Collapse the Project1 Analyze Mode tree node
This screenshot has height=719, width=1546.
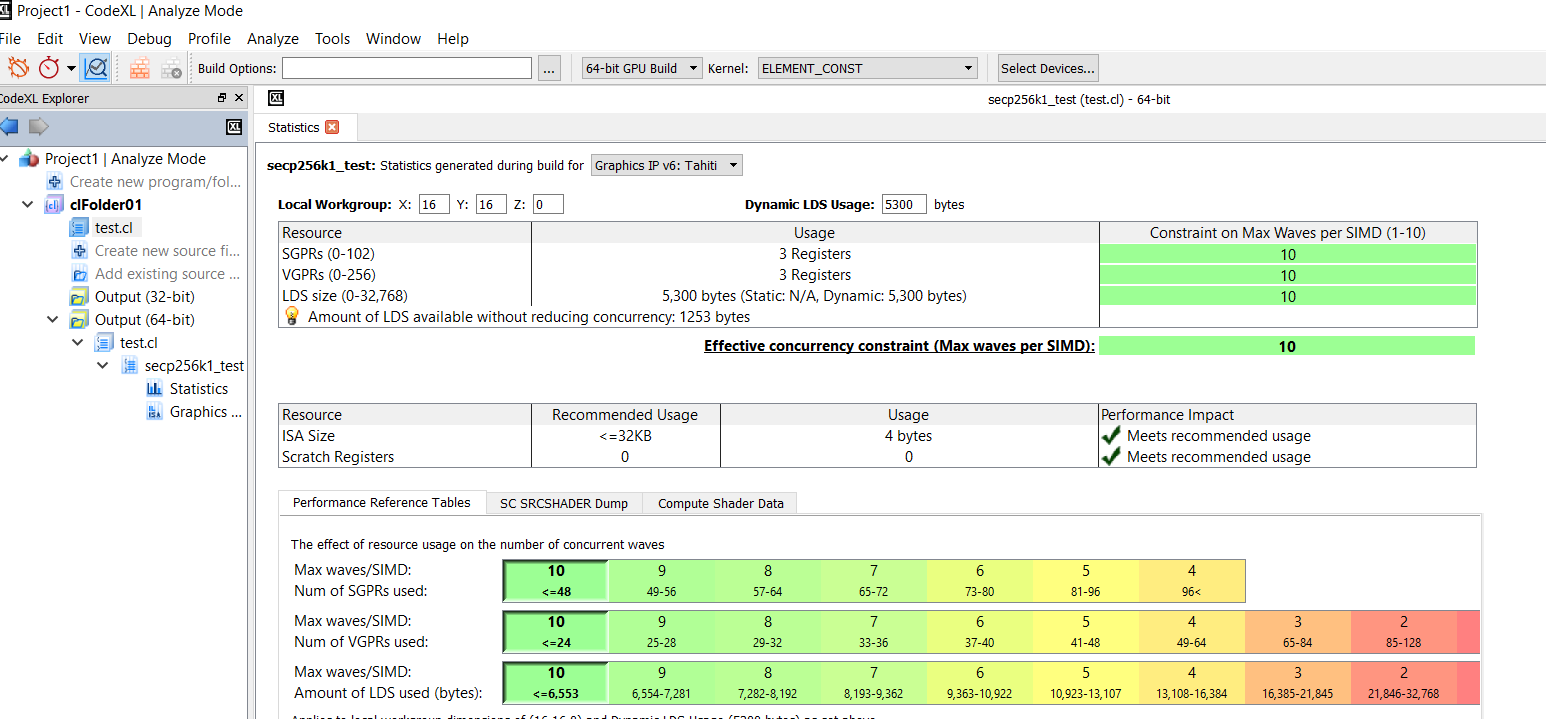[x=5, y=159]
